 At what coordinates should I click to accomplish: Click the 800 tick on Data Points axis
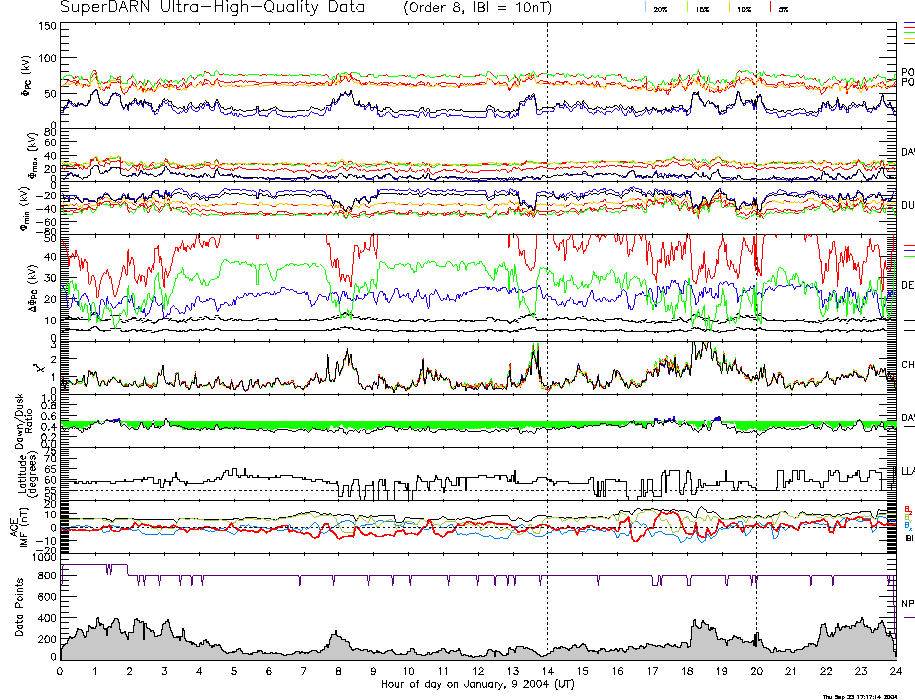47,576
